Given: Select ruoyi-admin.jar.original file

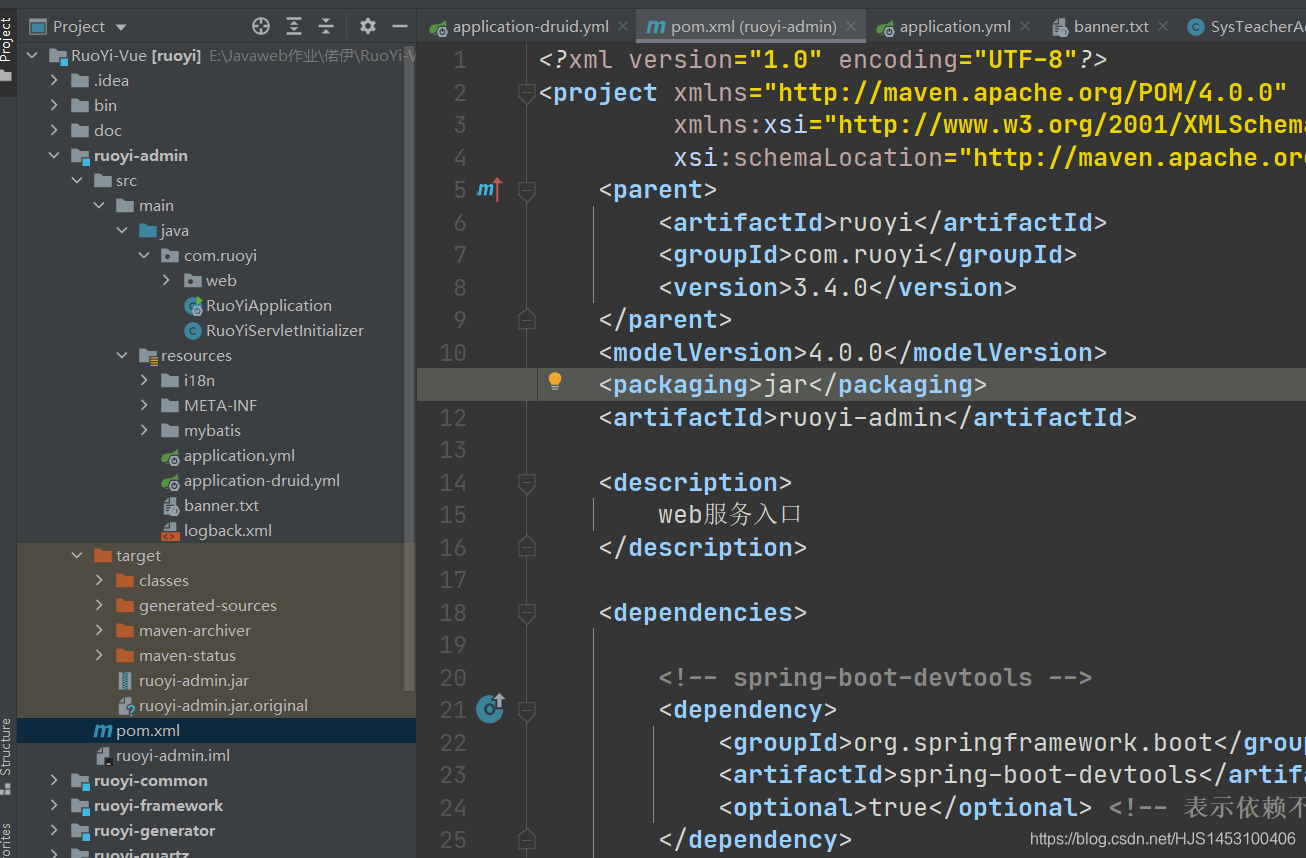Looking at the screenshot, I should (212, 705).
